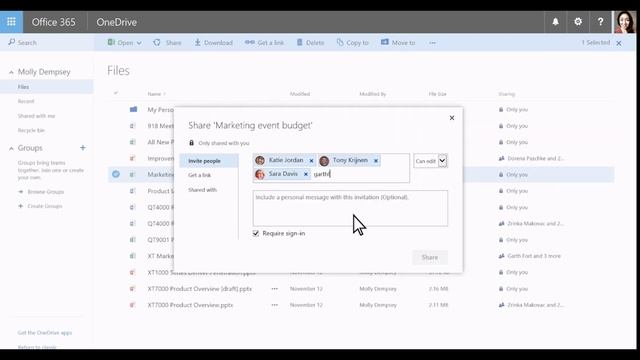Image resolution: width=640 pixels, height=360 pixels.
Task: Collapse the Molly Dempsey section
Action: click(11, 72)
